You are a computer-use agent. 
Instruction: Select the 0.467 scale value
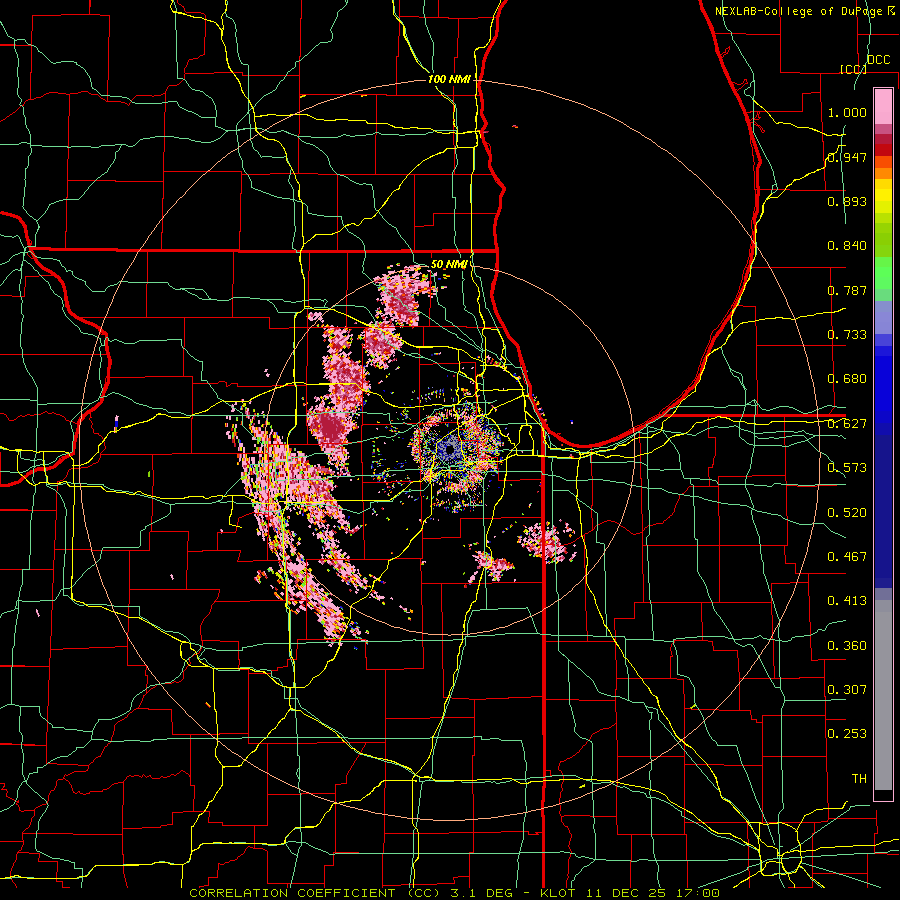click(847, 557)
